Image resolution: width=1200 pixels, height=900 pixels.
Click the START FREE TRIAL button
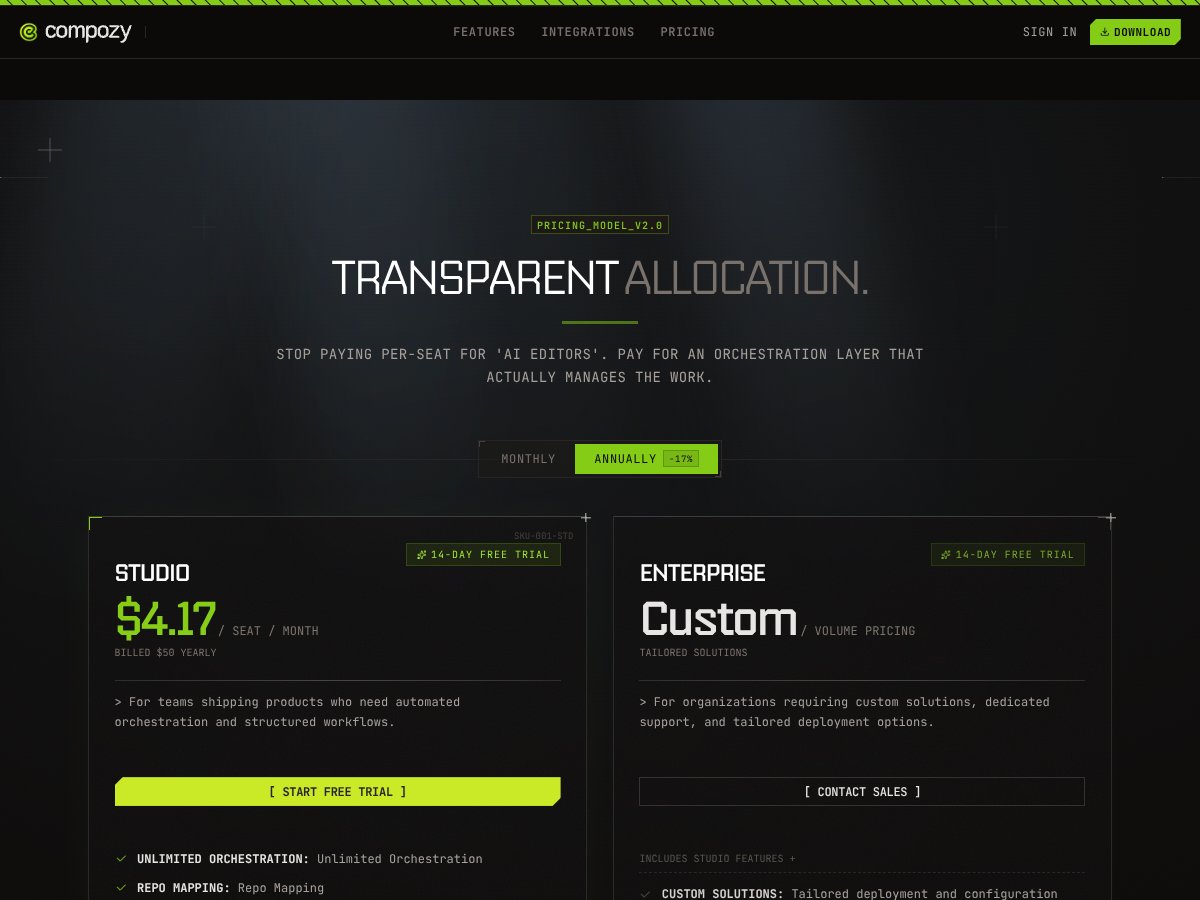click(337, 791)
